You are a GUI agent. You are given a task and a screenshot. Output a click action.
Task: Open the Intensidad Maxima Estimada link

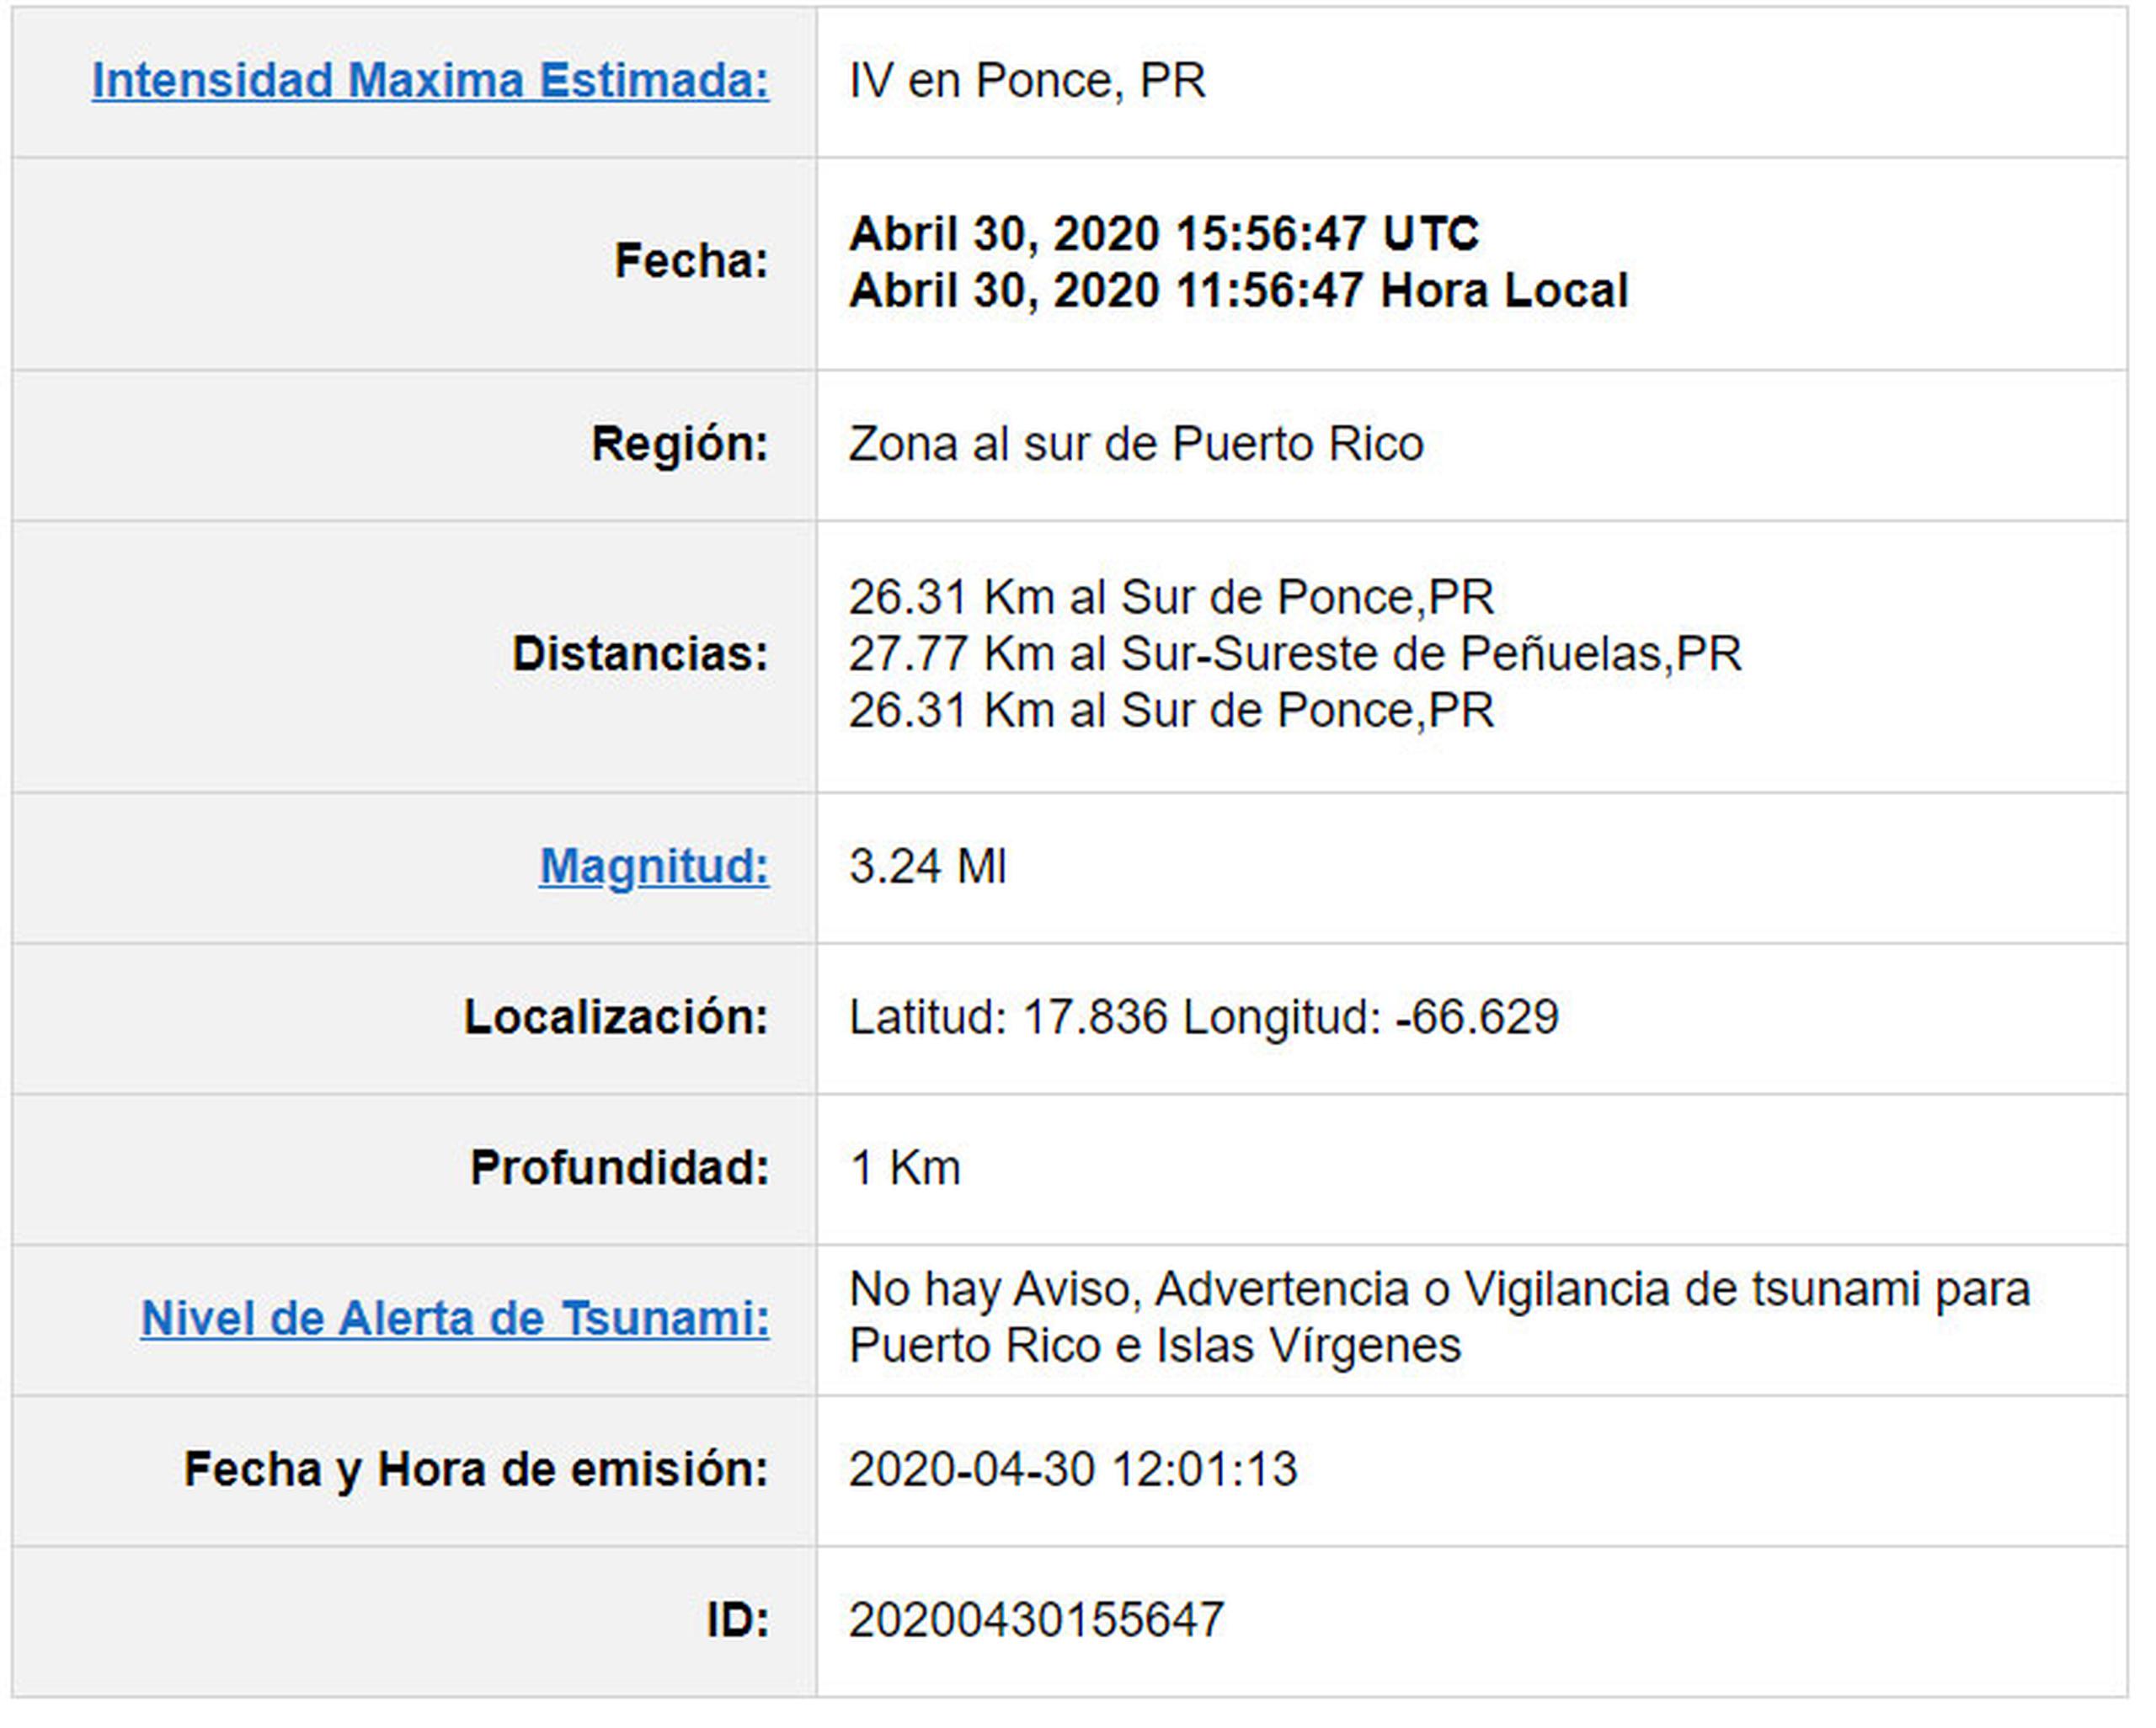430,81
